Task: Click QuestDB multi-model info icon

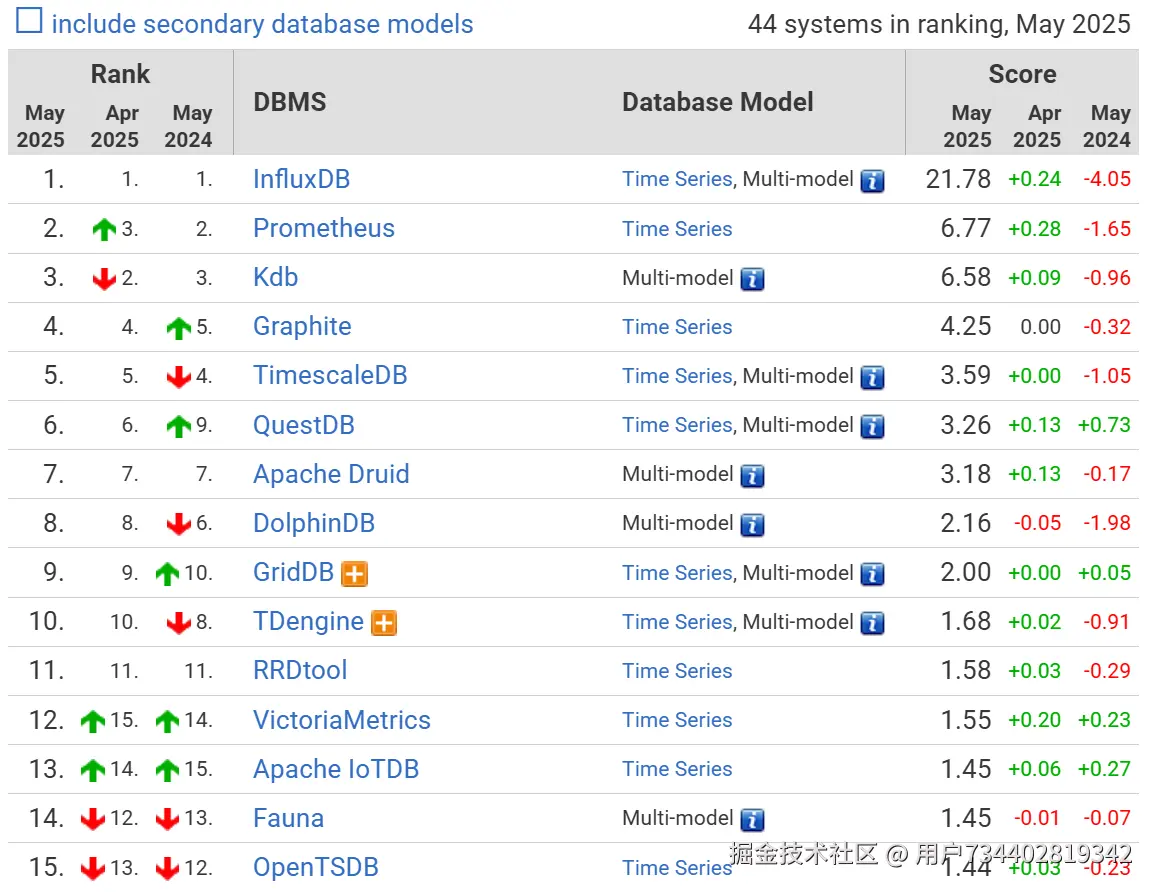Action: pos(872,426)
